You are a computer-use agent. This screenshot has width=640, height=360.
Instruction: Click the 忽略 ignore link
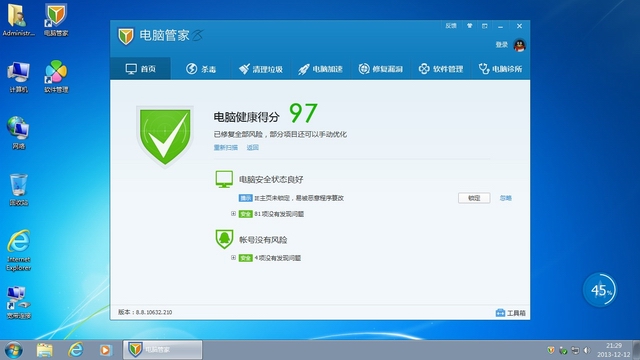[x=506, y=198]
